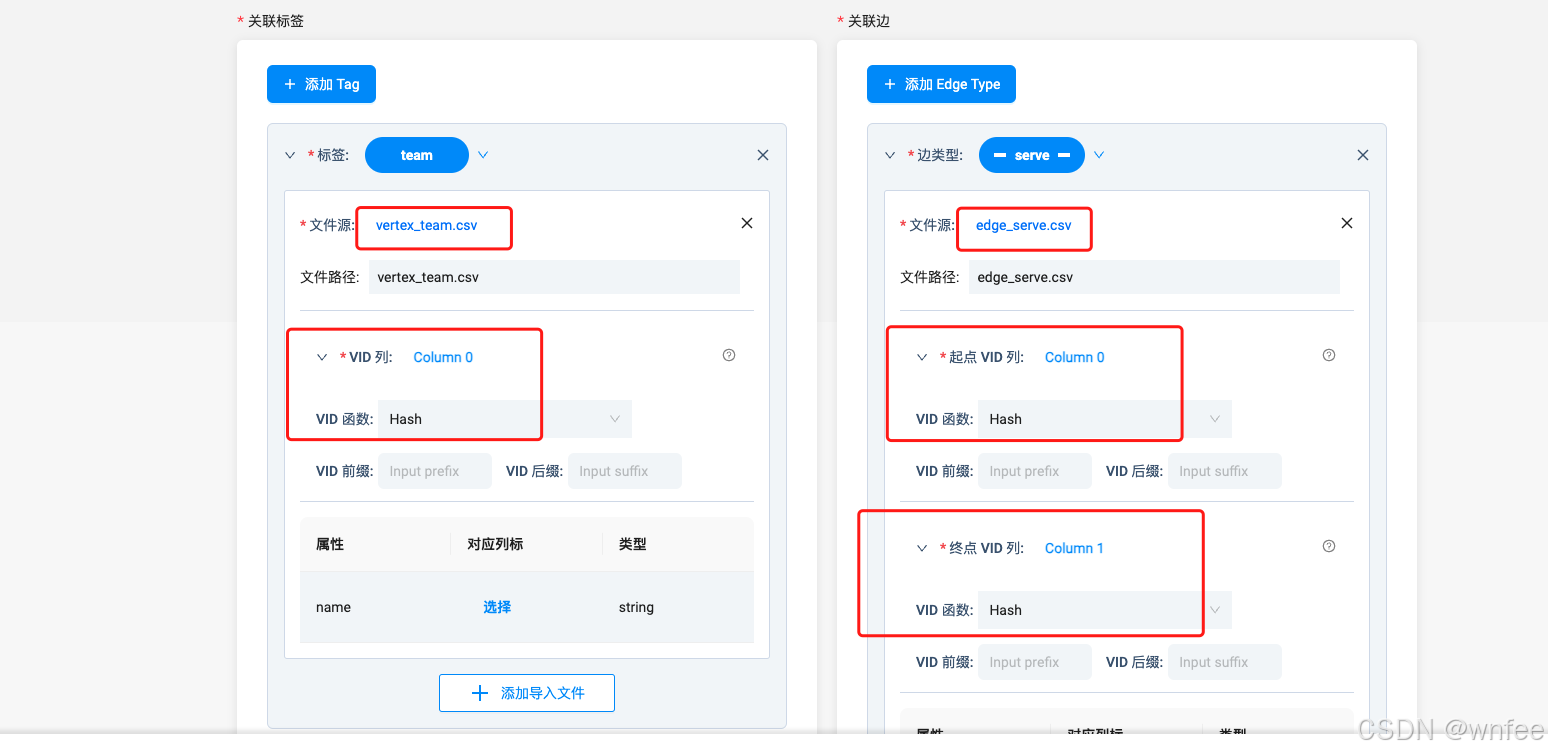Collapse the 起点 VID 列 section chevron
The width and height of the screenshot is (1548, 756).
[922, 357]
